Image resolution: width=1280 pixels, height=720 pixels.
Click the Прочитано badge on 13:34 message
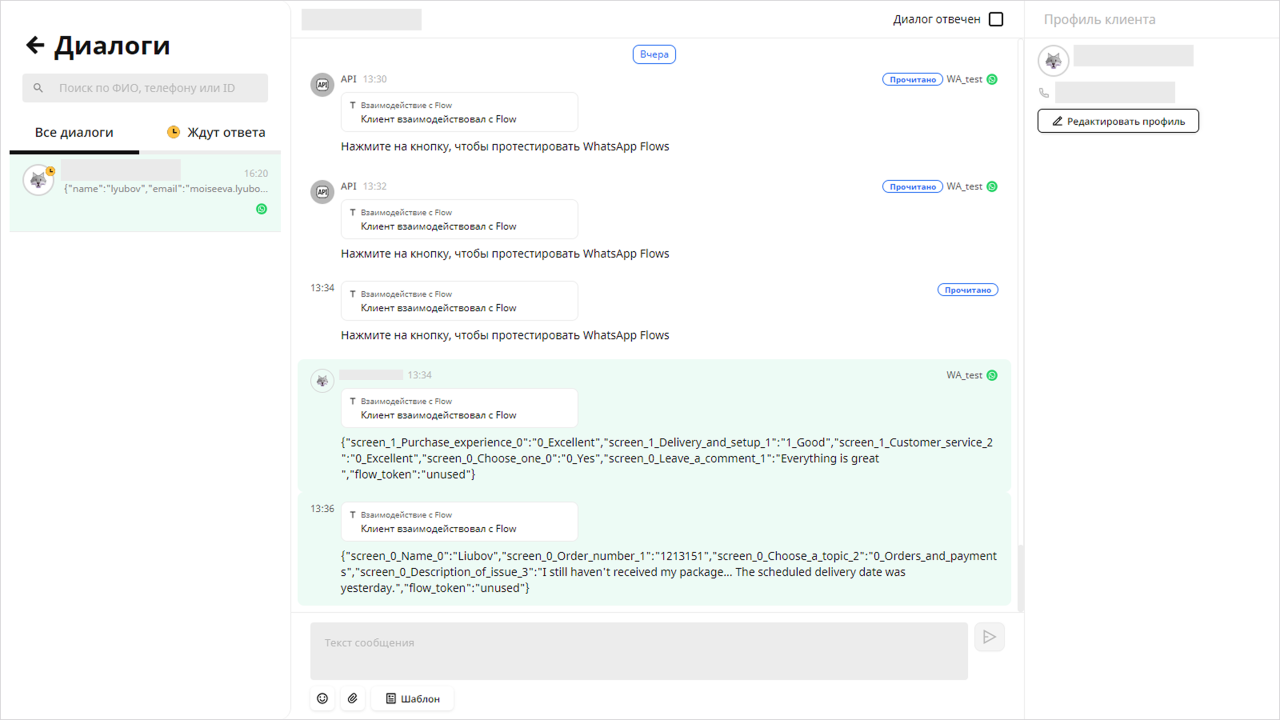[968, 290]
